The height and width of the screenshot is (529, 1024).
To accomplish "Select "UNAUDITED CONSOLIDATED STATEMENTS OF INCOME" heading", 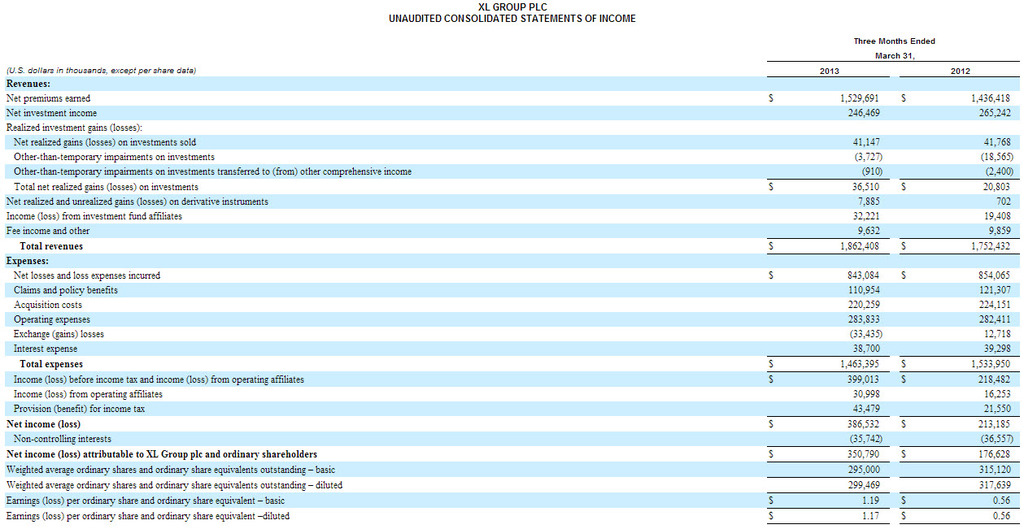I will 511,19.
